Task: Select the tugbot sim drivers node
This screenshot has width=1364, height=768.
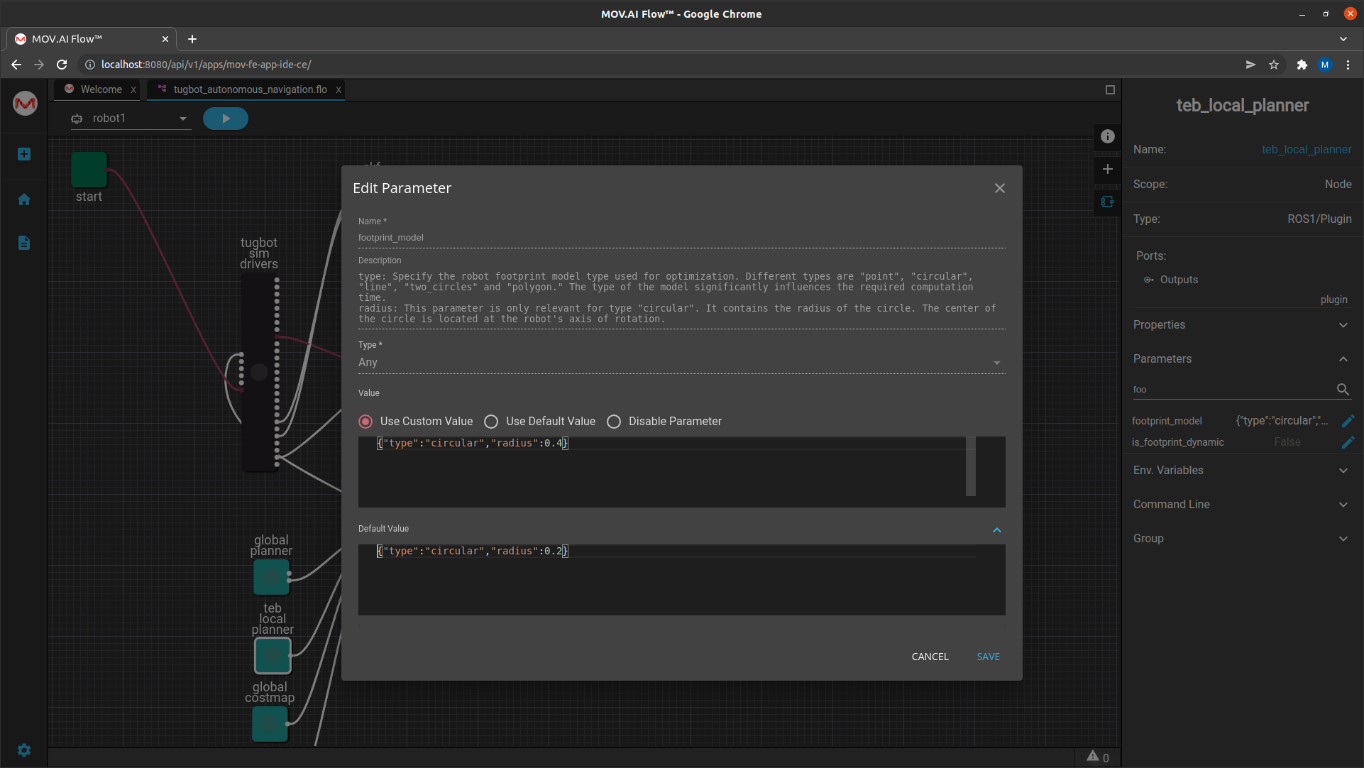Action: [260, 373]
